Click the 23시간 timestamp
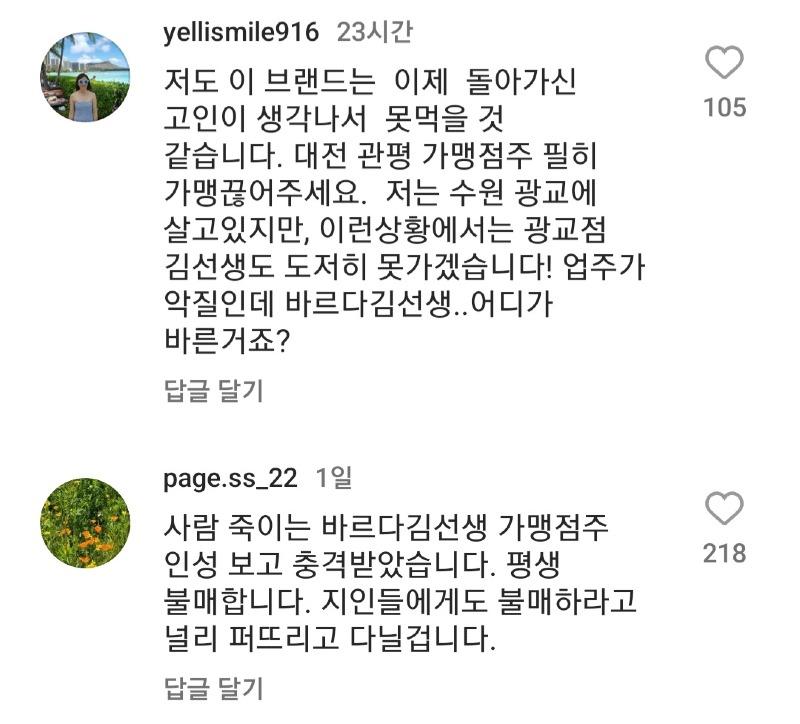 pos(374,33)
